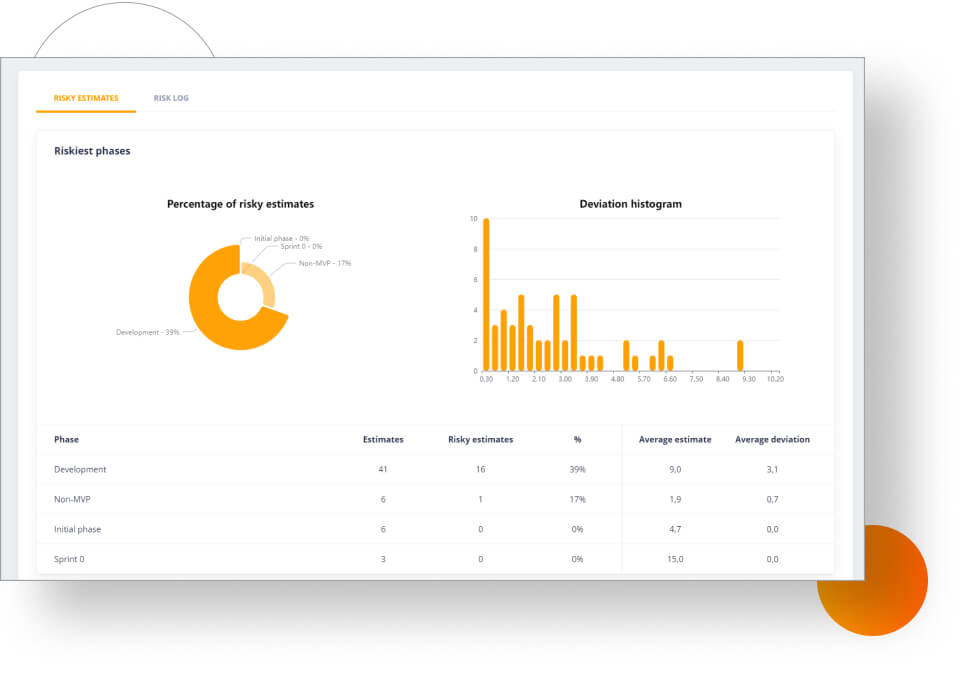The image size is (960, 686).
Task: Click the 'Non-MVP - 17%' chart label
Action: pos(325,263)
